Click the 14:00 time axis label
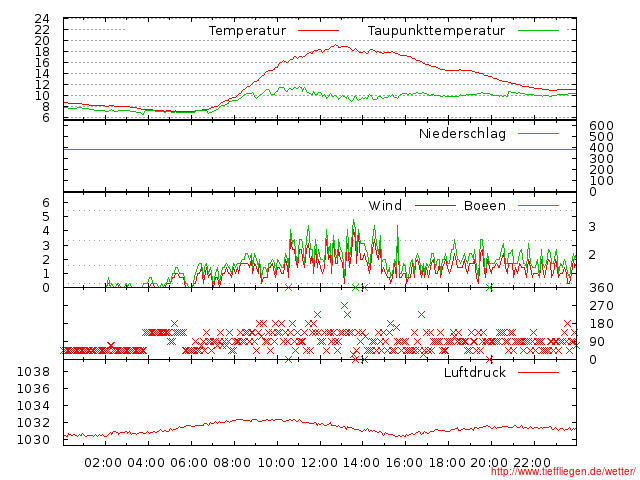The image size is (640, 480). [x=361, y=463]
